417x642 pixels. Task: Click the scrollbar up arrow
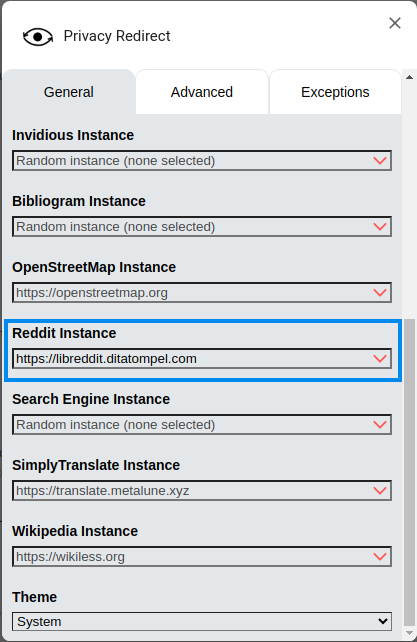(409, 77)
